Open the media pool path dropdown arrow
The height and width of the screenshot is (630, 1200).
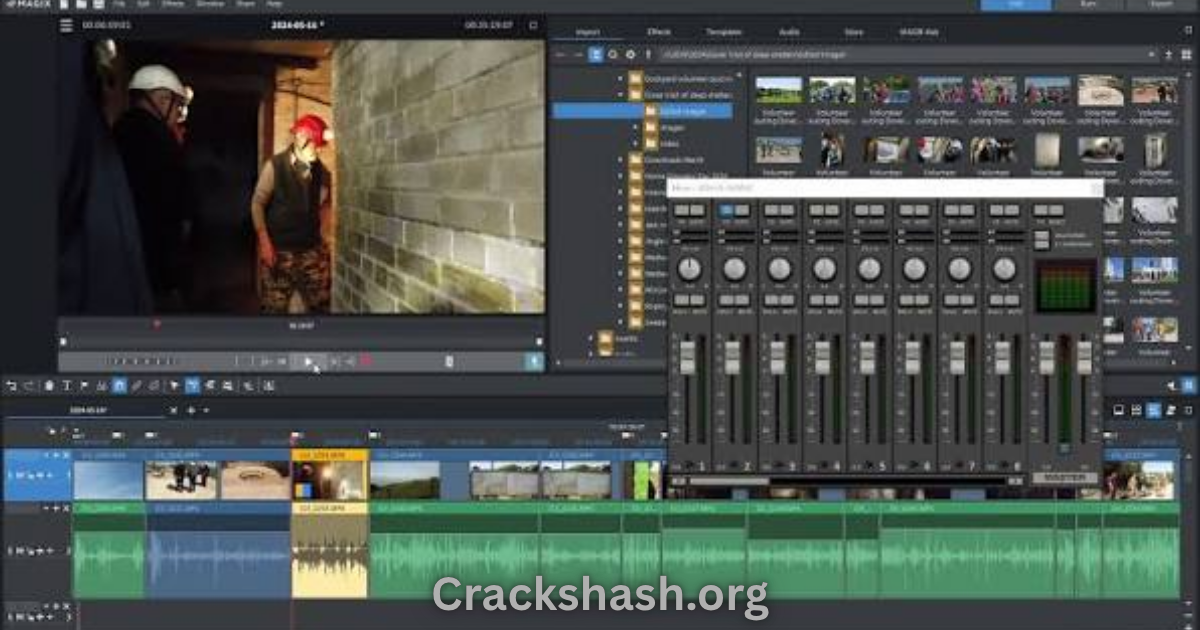pos(1153,55)
